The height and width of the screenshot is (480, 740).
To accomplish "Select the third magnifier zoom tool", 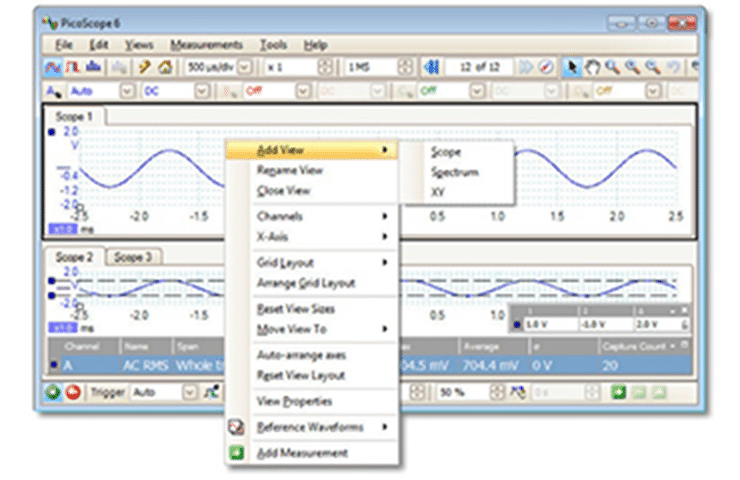I will pos(653,67).
